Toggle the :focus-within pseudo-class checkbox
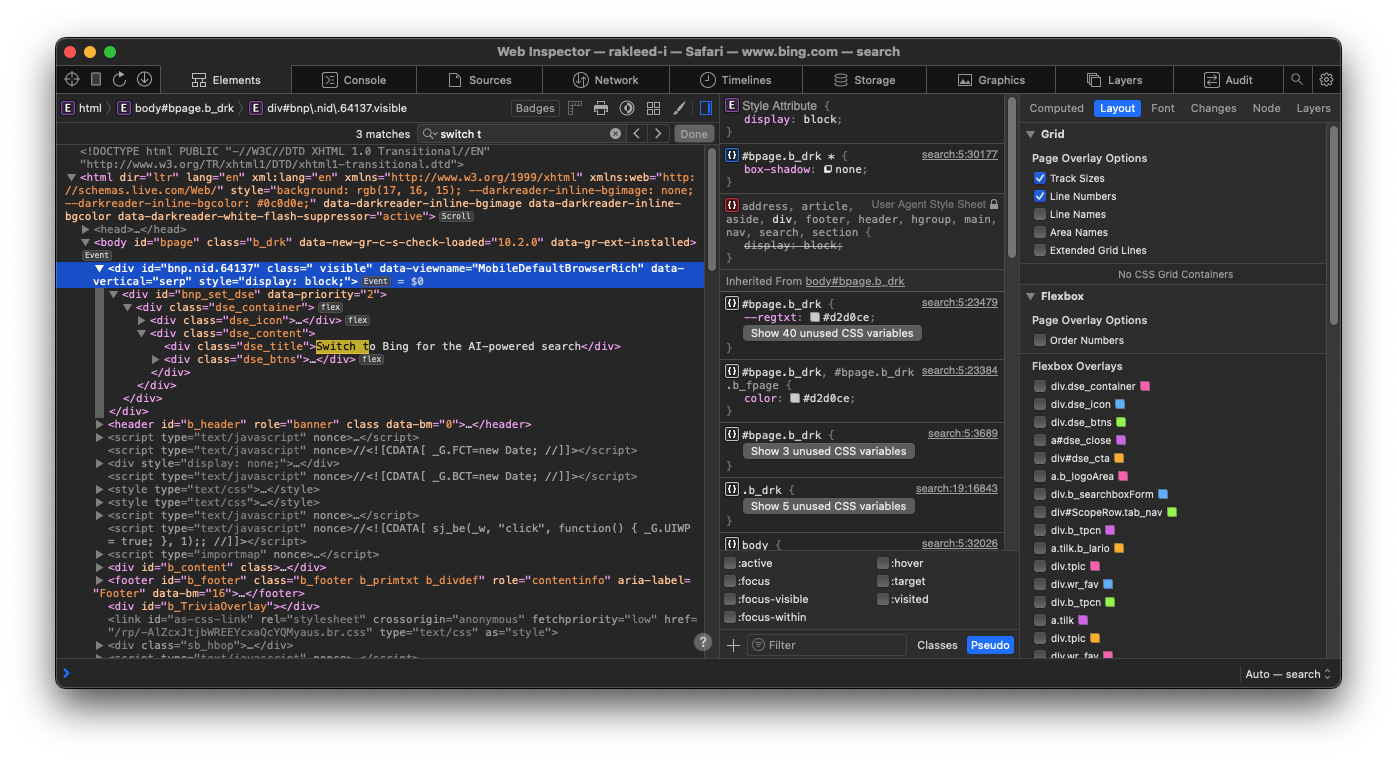 (730, 617)
